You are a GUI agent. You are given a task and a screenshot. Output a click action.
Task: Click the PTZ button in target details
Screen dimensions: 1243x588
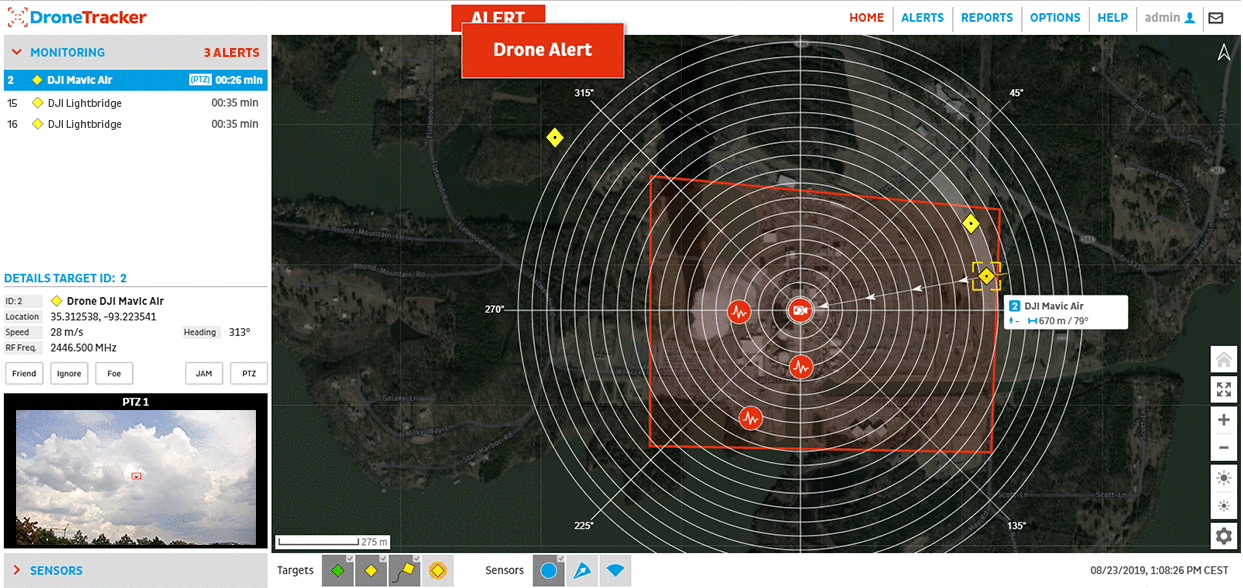point(249,373)
